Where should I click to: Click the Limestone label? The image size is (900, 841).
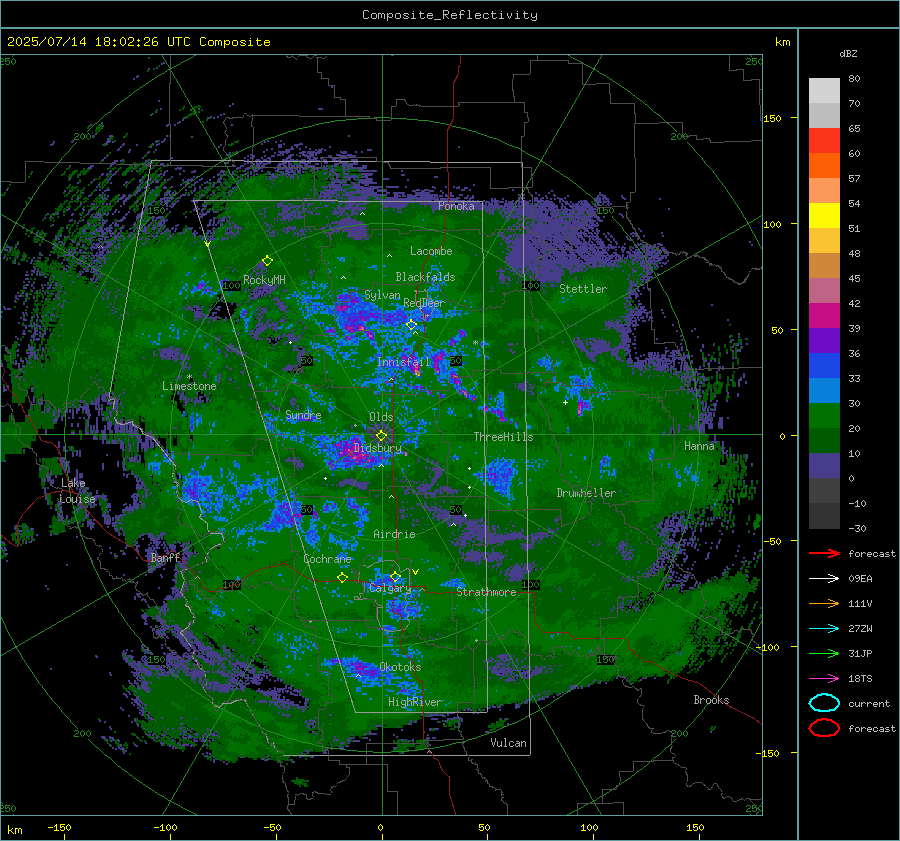click(189, 386)
